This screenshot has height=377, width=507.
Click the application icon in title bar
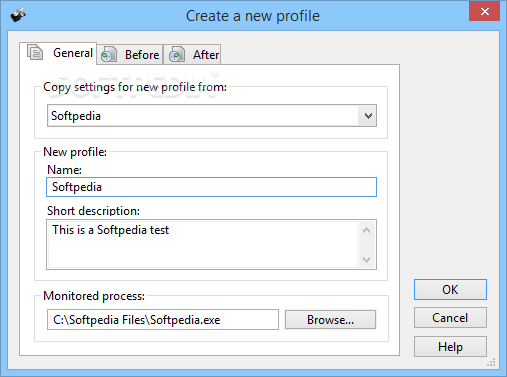pos(18,15)
